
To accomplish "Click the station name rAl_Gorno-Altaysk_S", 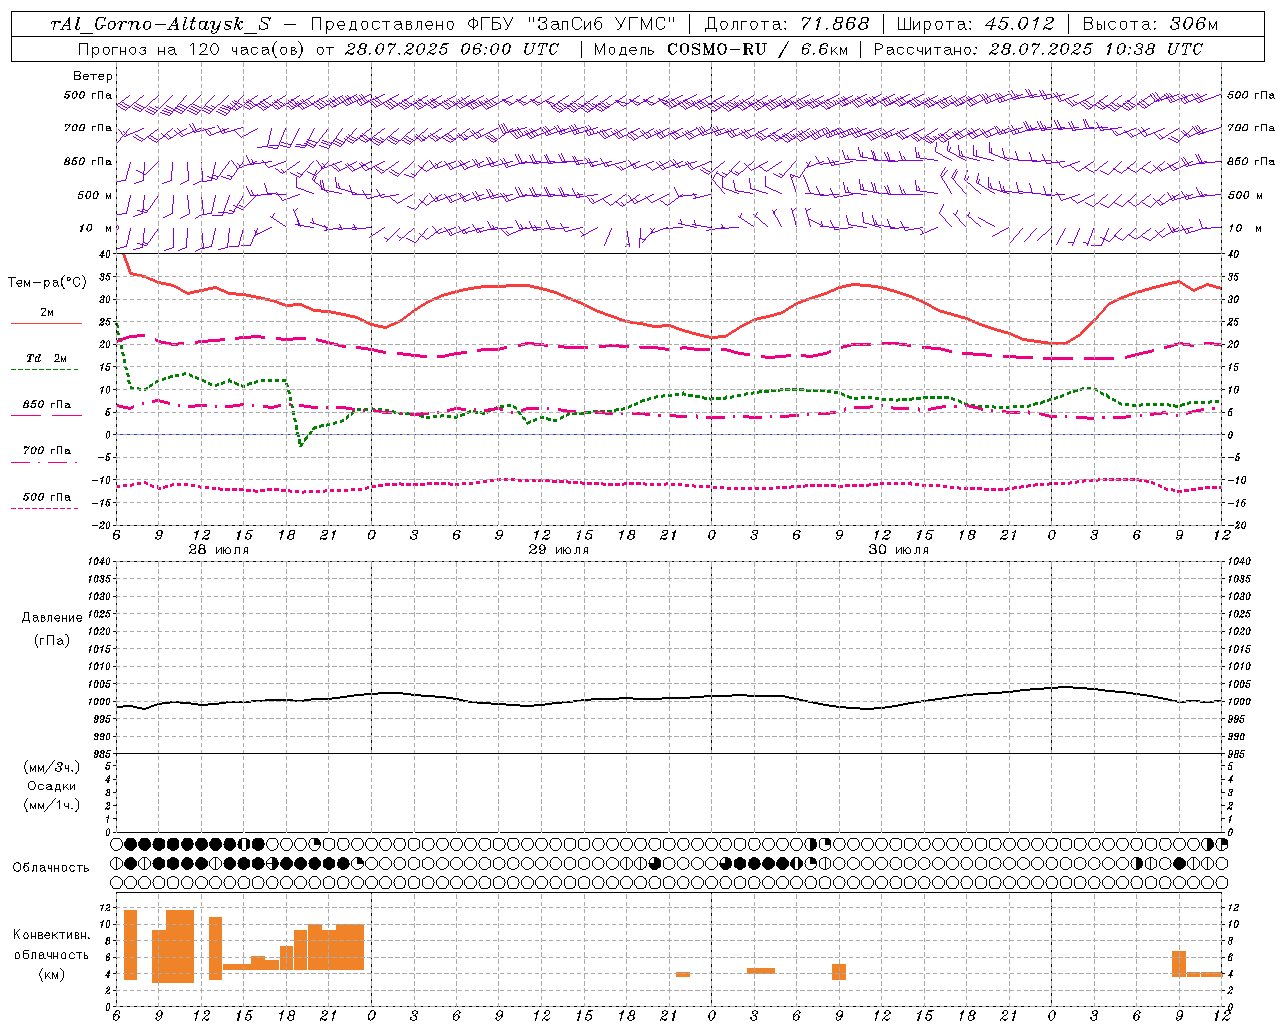I will tap(160, 24).
